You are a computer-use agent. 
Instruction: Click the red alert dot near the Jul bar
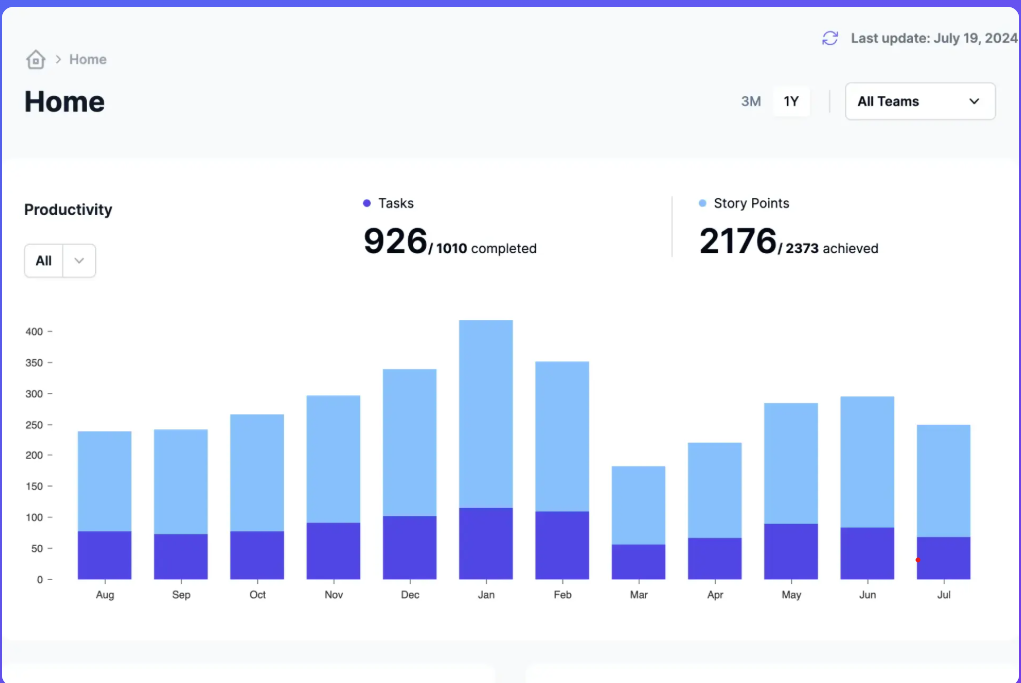click(x=918, y=560)
